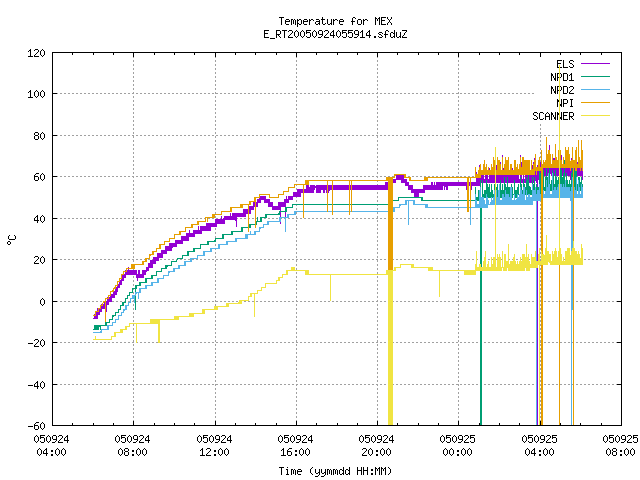640x480 pixels.
Task: Click the x-axis label 050925 08:00
Action: pyautogui.click(x=620, y=446)
